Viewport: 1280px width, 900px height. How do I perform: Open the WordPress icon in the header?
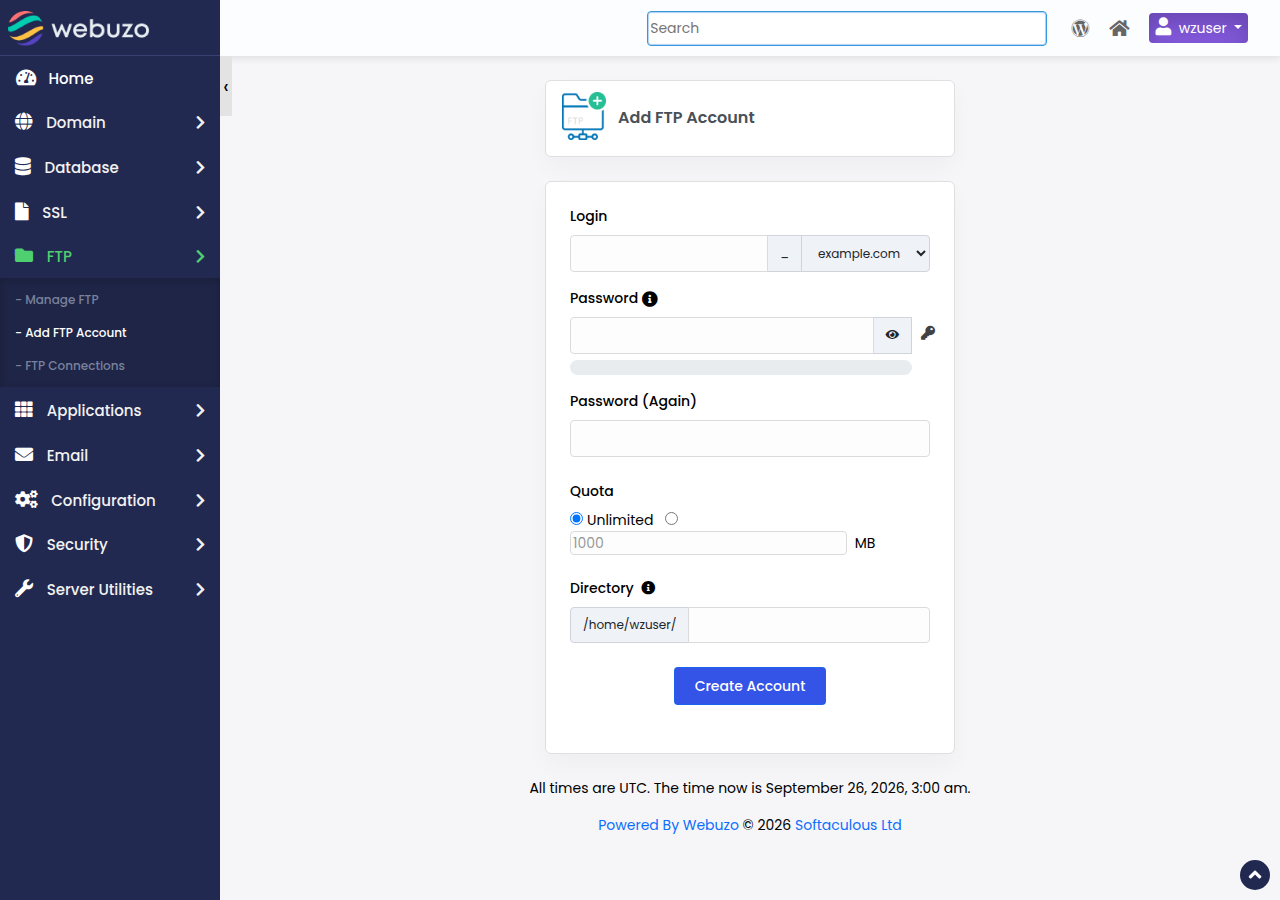coord(1080,28)
